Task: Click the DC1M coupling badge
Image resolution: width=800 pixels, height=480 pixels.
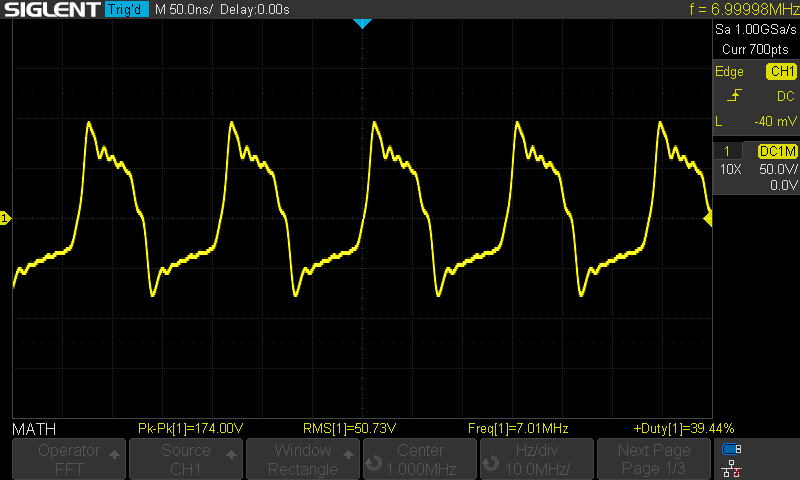Action: [x=778, y=151]
